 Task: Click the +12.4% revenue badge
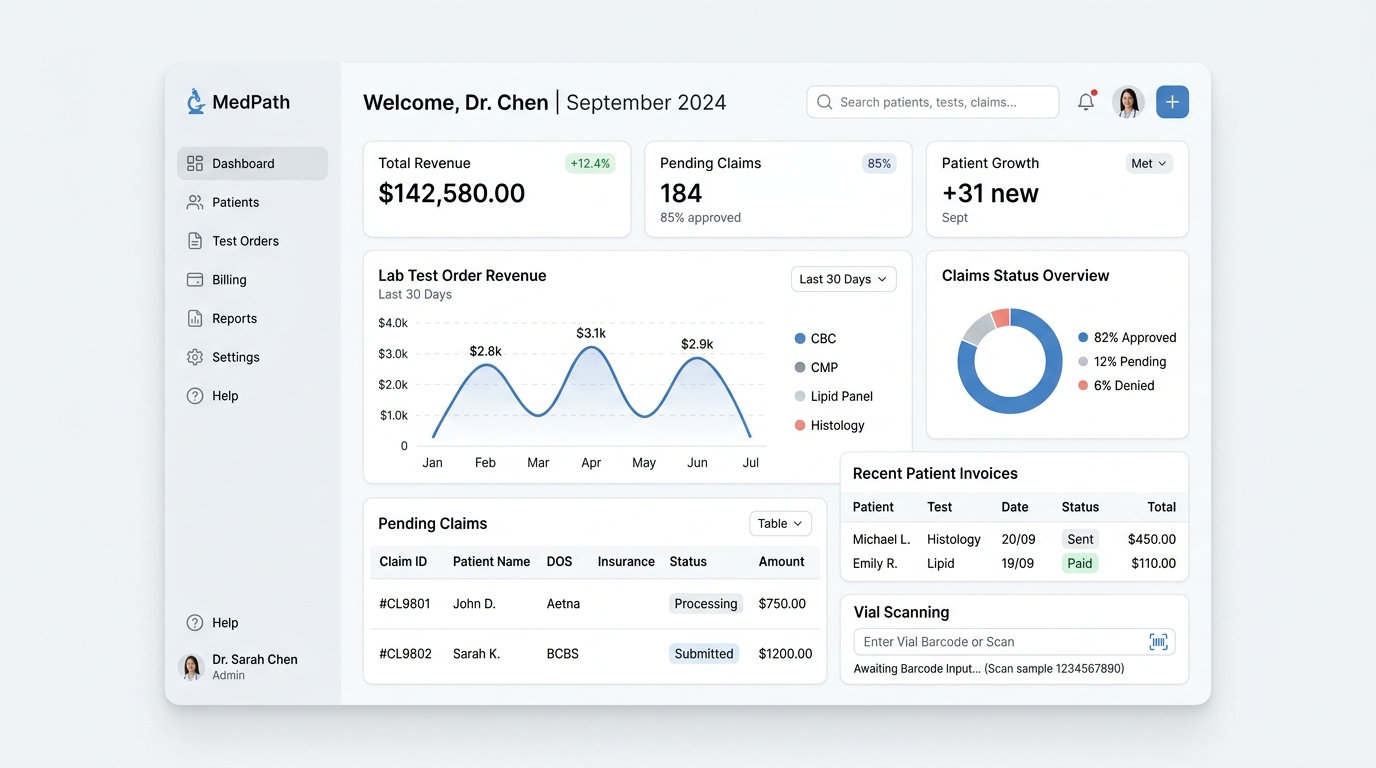click(590, 163)
